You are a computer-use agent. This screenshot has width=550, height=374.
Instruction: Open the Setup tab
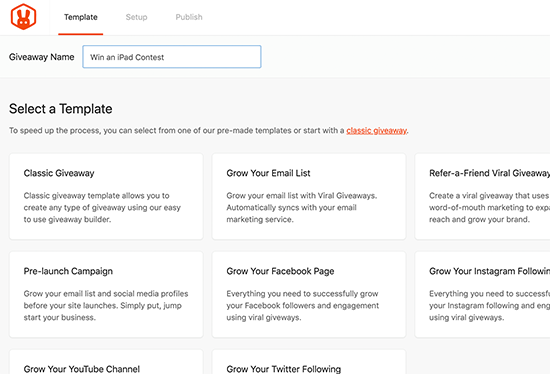136,17
